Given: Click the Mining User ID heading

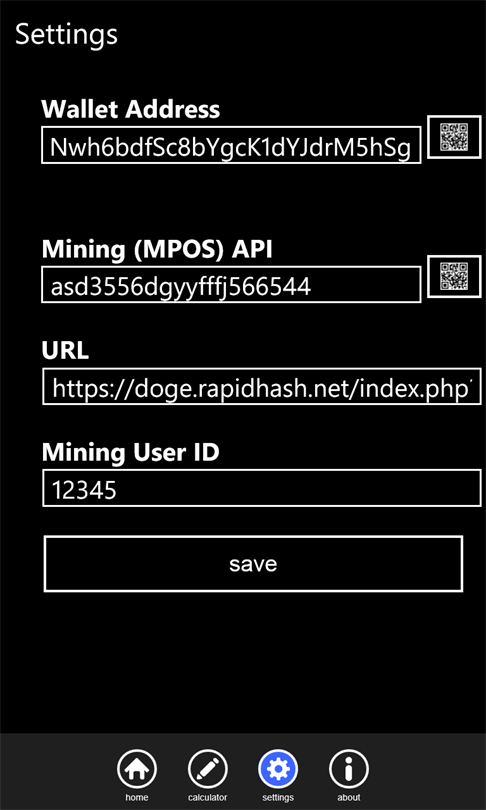Looking at the screenshot, I should (131, 453).
